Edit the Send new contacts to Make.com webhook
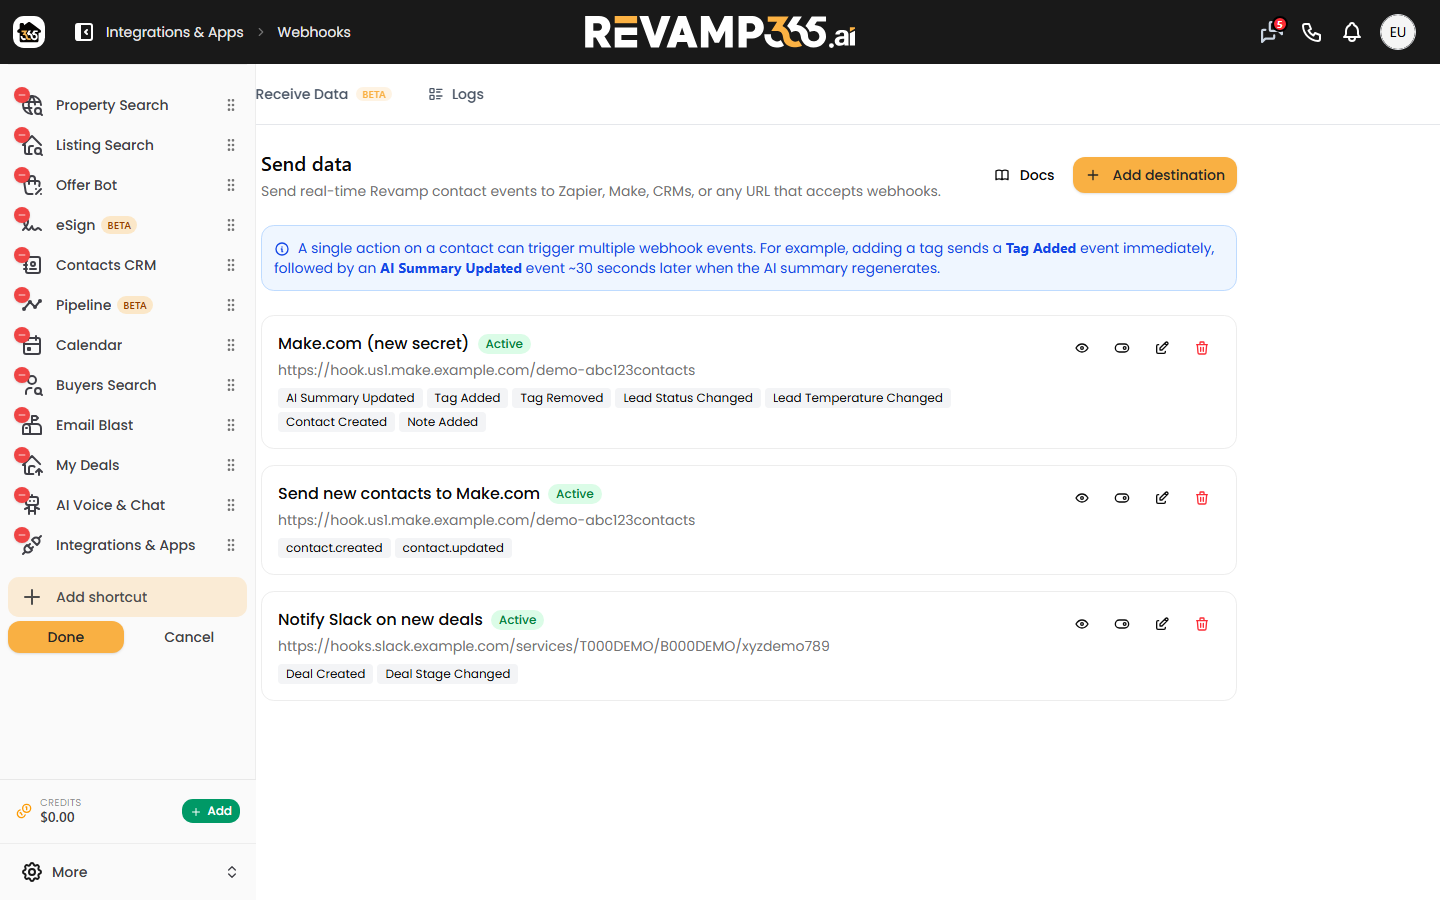 (x=1162, y=498)
